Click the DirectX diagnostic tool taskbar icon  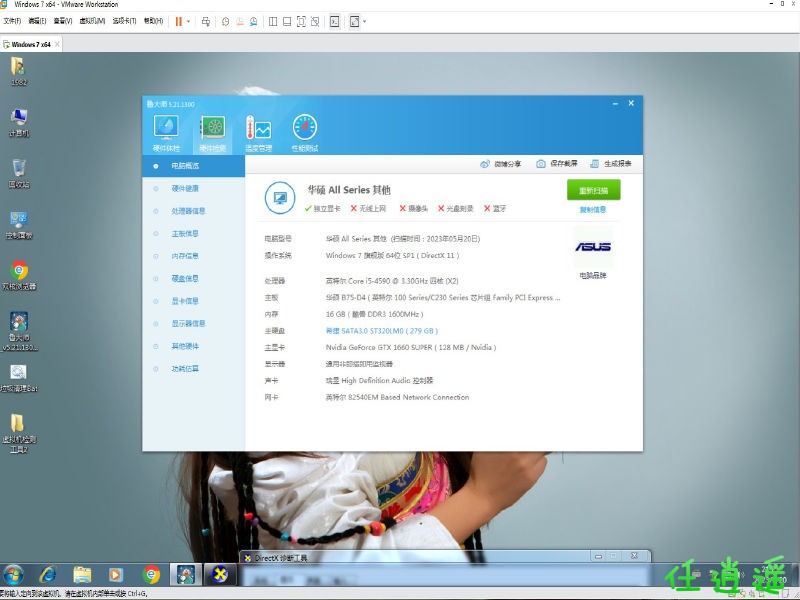click(x=220, y=575)
